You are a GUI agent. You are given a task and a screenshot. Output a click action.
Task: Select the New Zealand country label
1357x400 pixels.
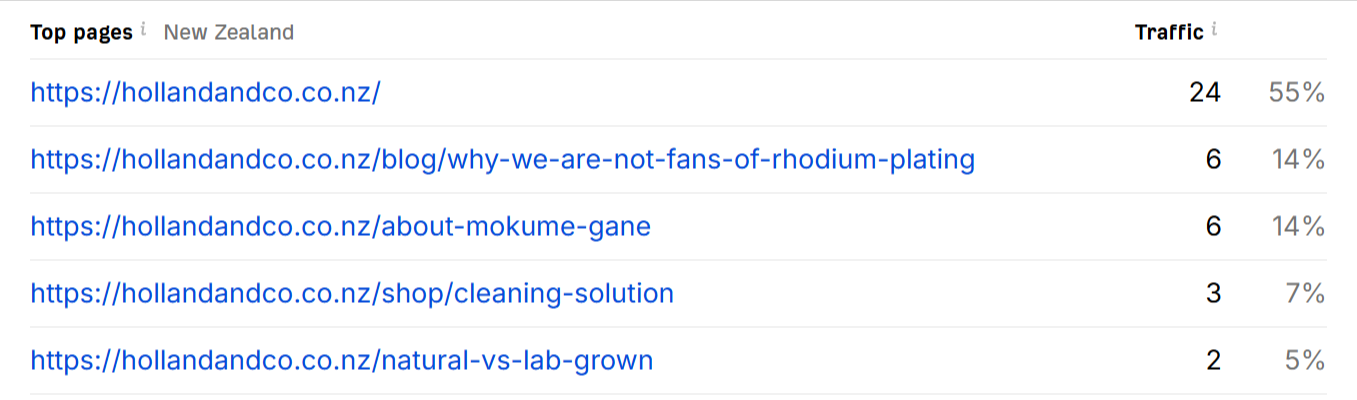[229, 32]
